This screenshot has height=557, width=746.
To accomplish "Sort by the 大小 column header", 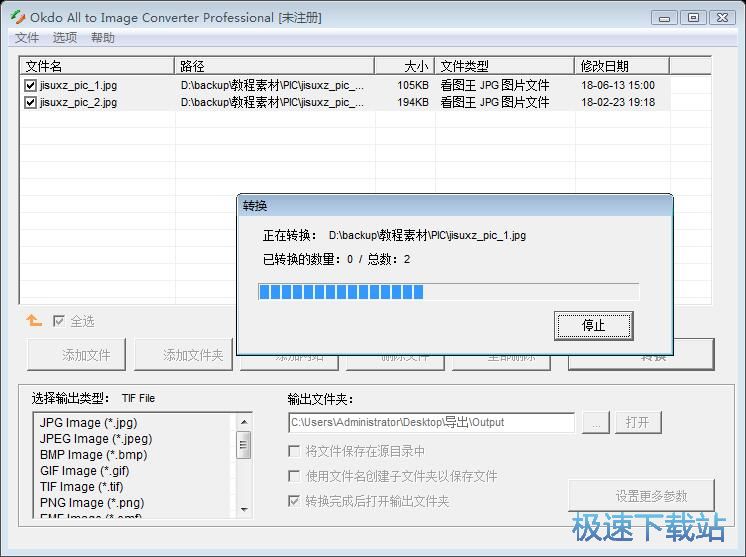I will tap(405, 66).
